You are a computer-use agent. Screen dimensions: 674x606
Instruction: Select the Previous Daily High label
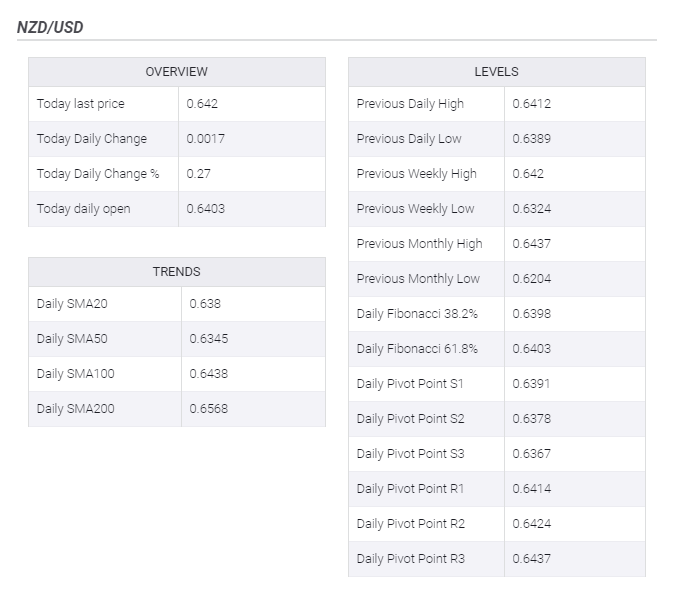[x=410, y=104]
